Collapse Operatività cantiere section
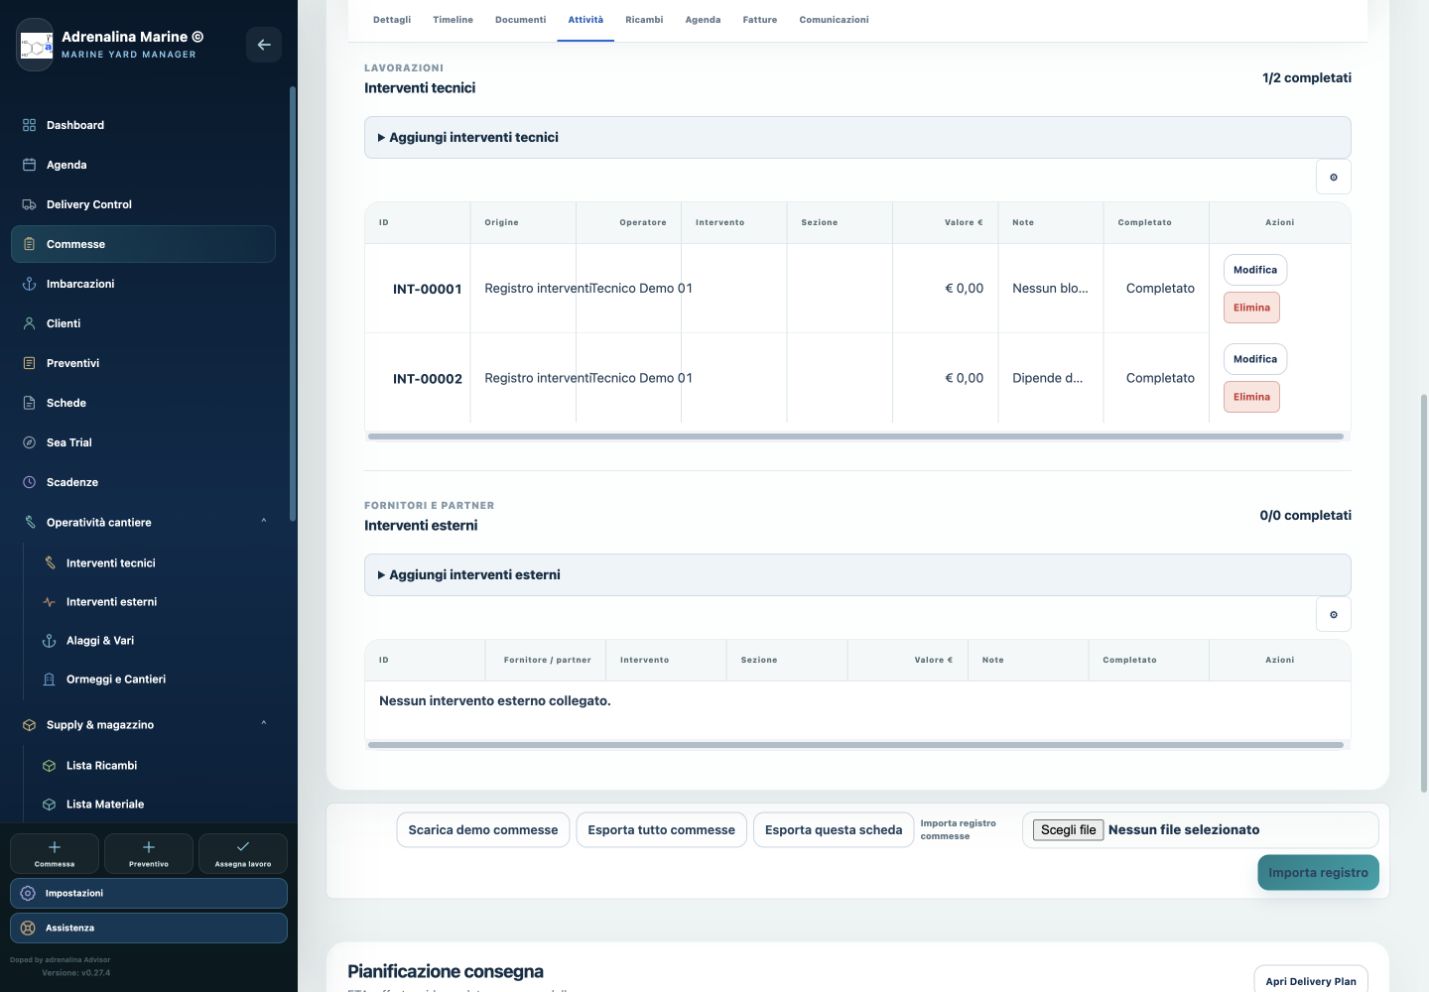The height and width of the screenshot is (992, 1429). [x=264, y=522]
